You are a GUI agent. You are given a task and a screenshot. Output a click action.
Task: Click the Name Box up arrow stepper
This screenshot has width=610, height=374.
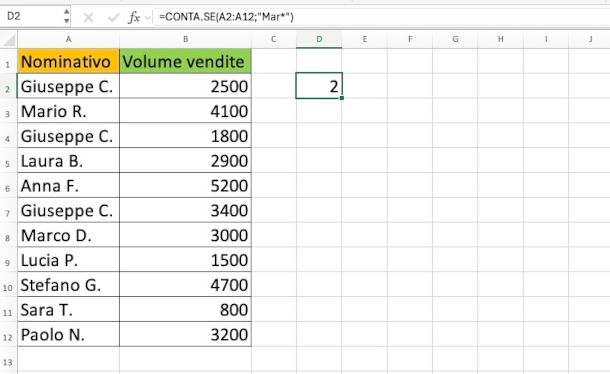67,12
